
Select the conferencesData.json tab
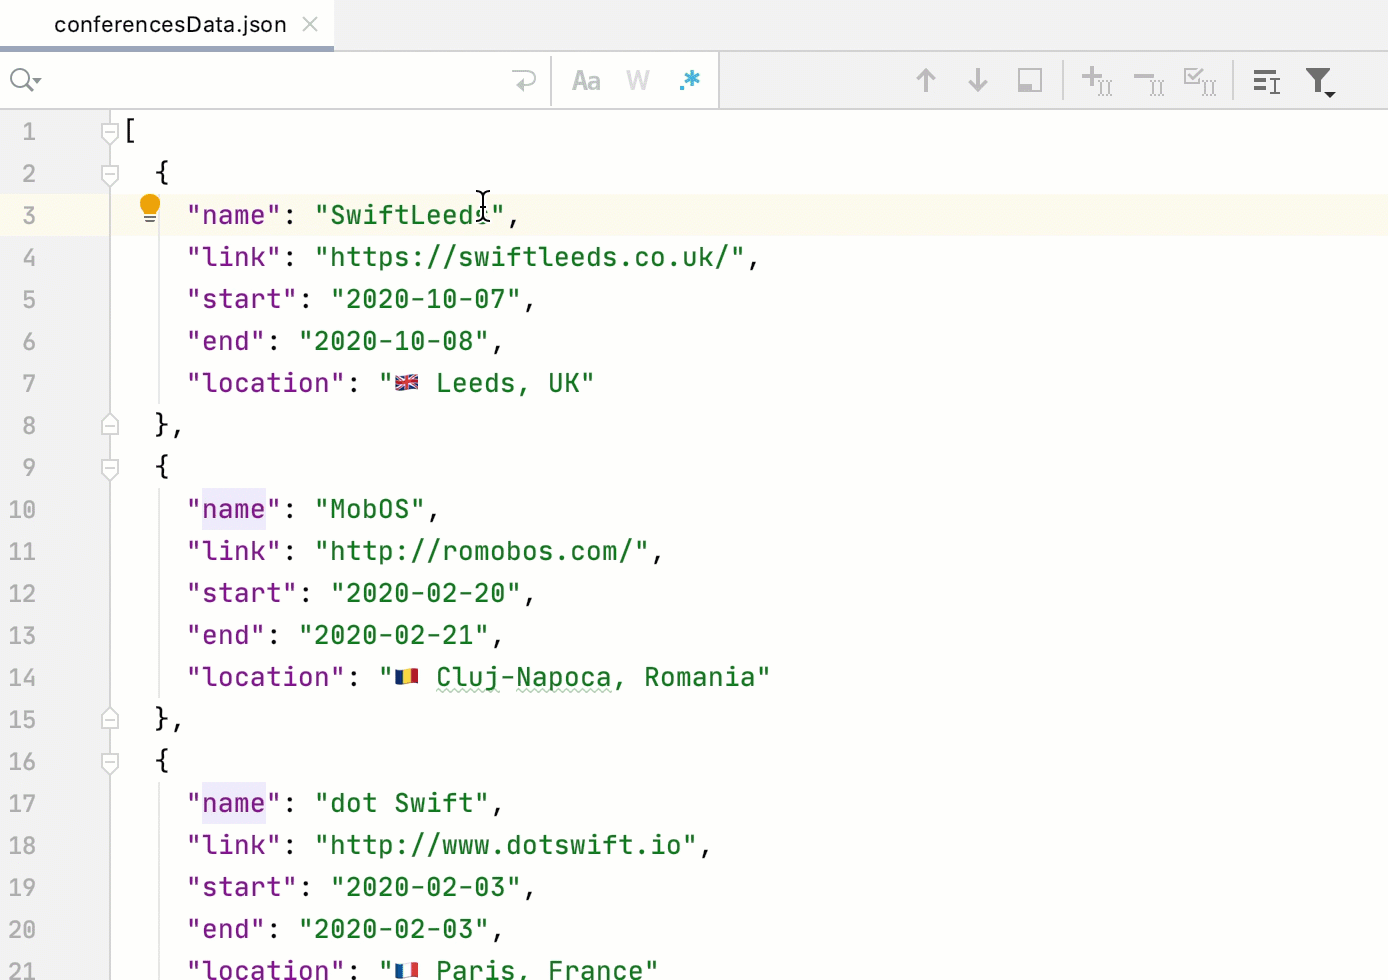[x=170, y=24]
